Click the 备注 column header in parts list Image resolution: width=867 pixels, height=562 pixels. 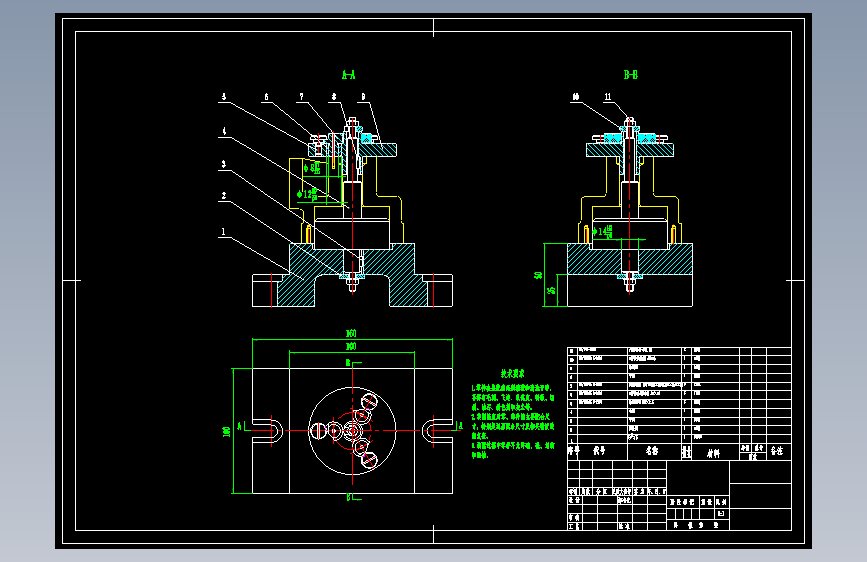[777, 451]
